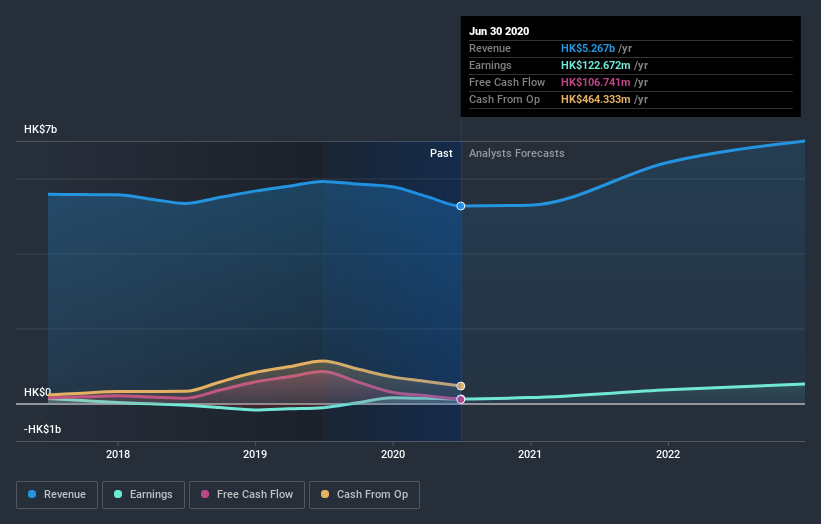Click the orange Cash From Op legend dot
Viewport: 821px width, 524px height.
(x=325, y=494)
